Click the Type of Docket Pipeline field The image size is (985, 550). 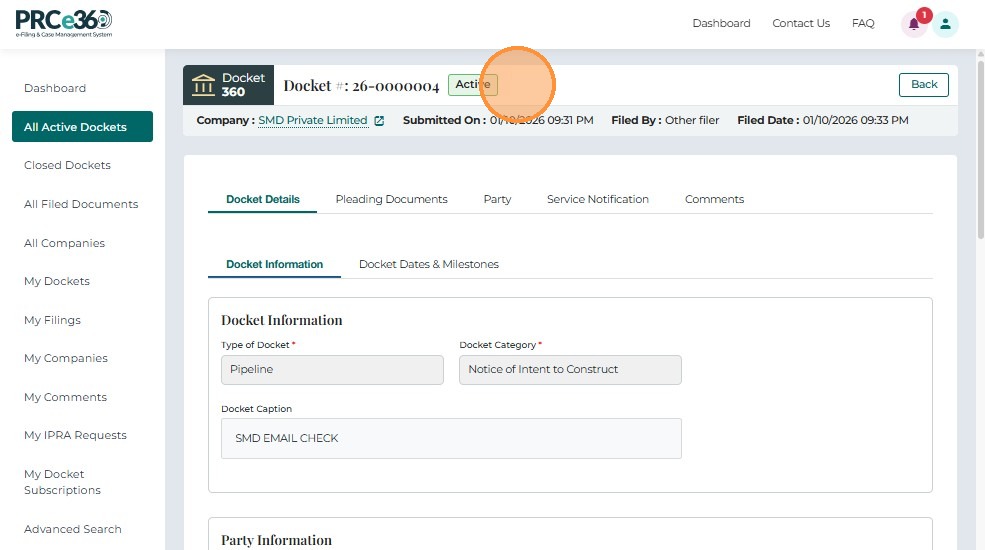332,370
